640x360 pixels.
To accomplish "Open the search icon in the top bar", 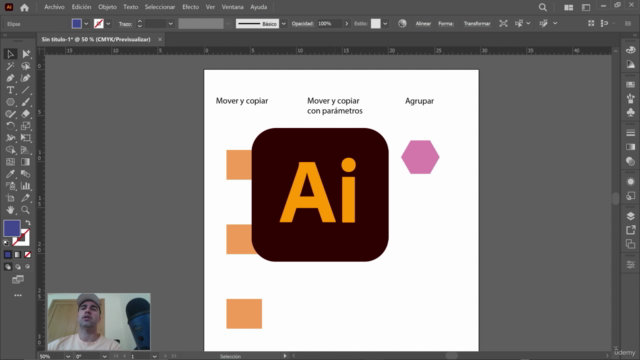I will [542, 7].
